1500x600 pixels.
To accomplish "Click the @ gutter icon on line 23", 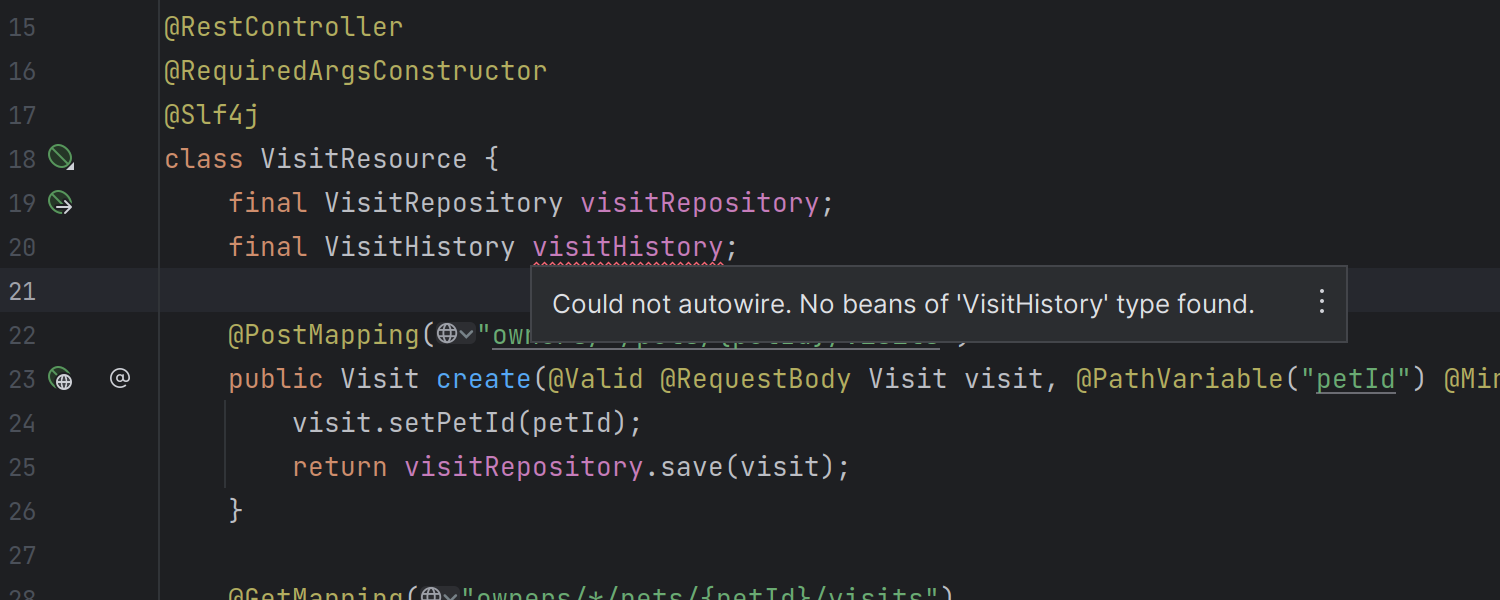I will (120, 378).
